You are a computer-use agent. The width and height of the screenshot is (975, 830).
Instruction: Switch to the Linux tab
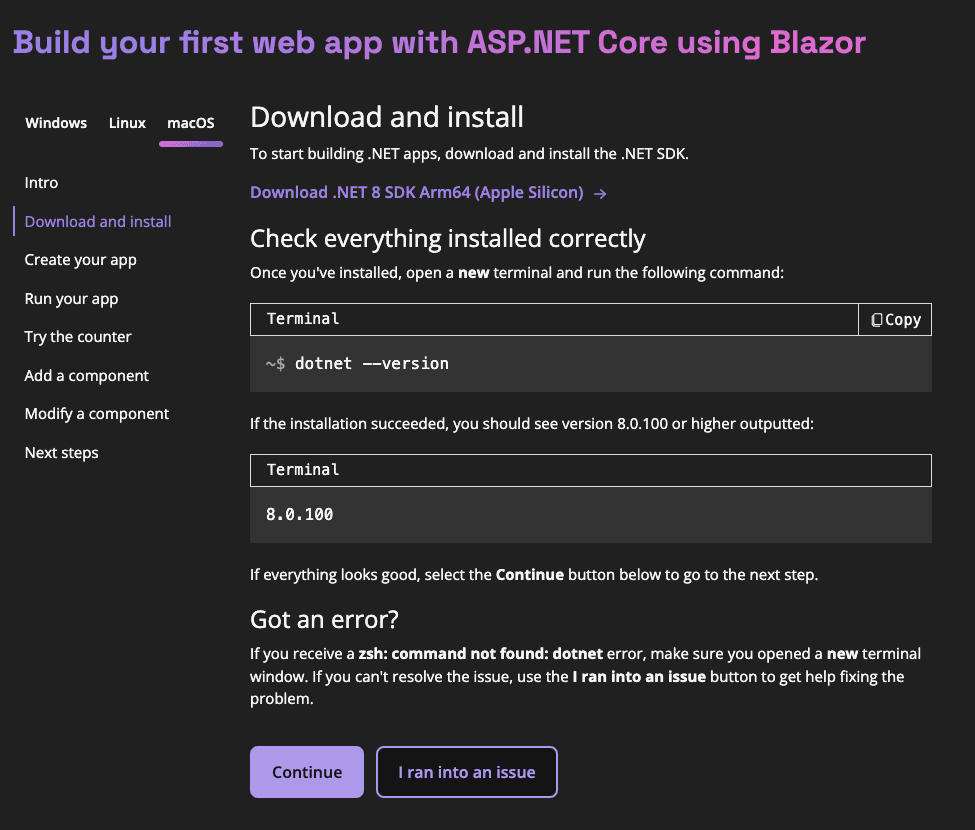coord(126,122)
